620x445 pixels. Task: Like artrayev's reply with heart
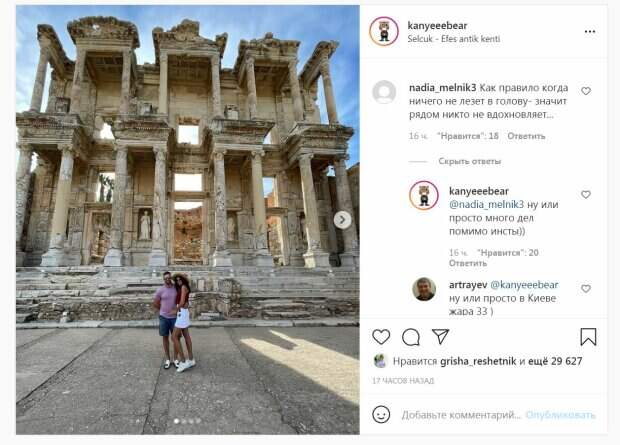pos(586,289)
